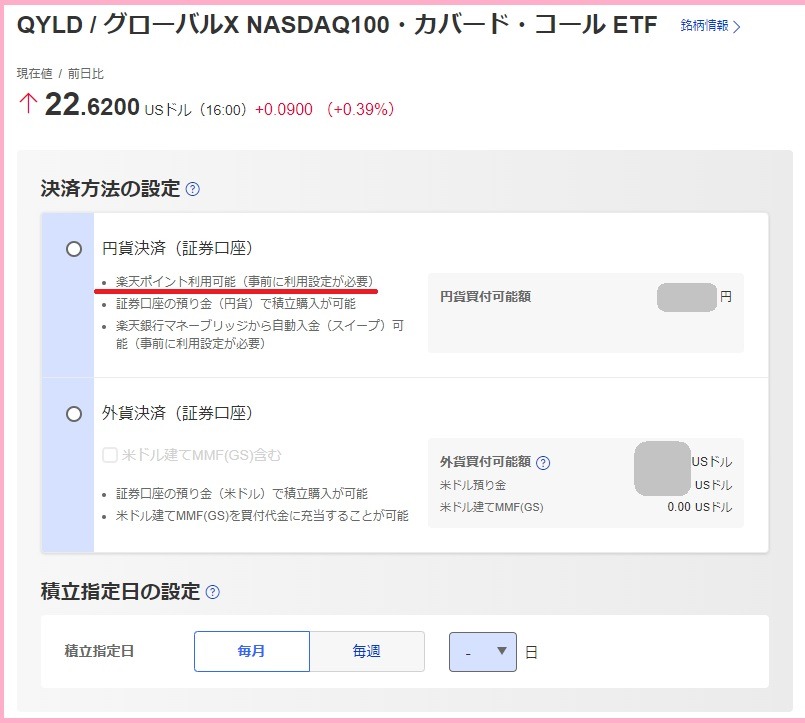
Task: Tick 米ドル建てMMF(GS)含む checkbox
Action: point(110,455)
